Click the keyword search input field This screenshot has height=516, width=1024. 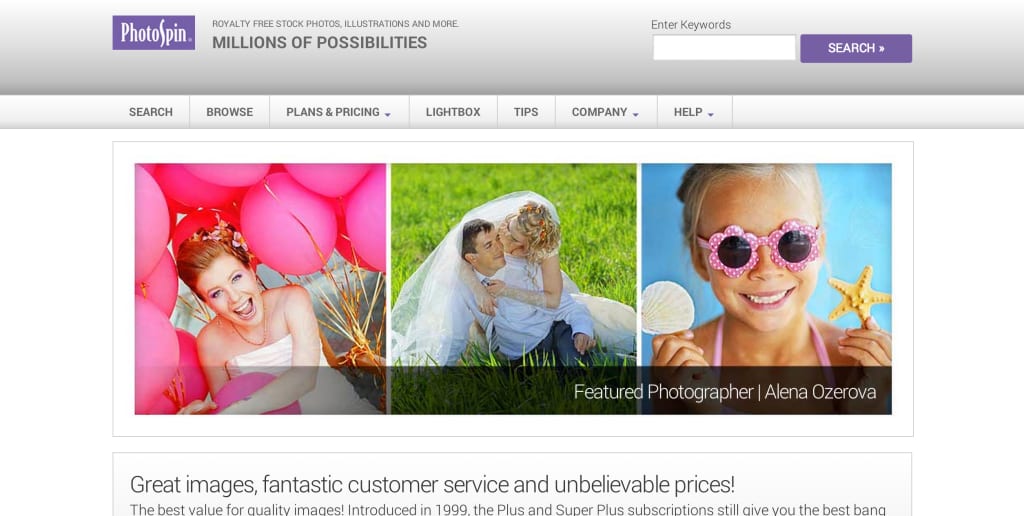tap(724, 48)
